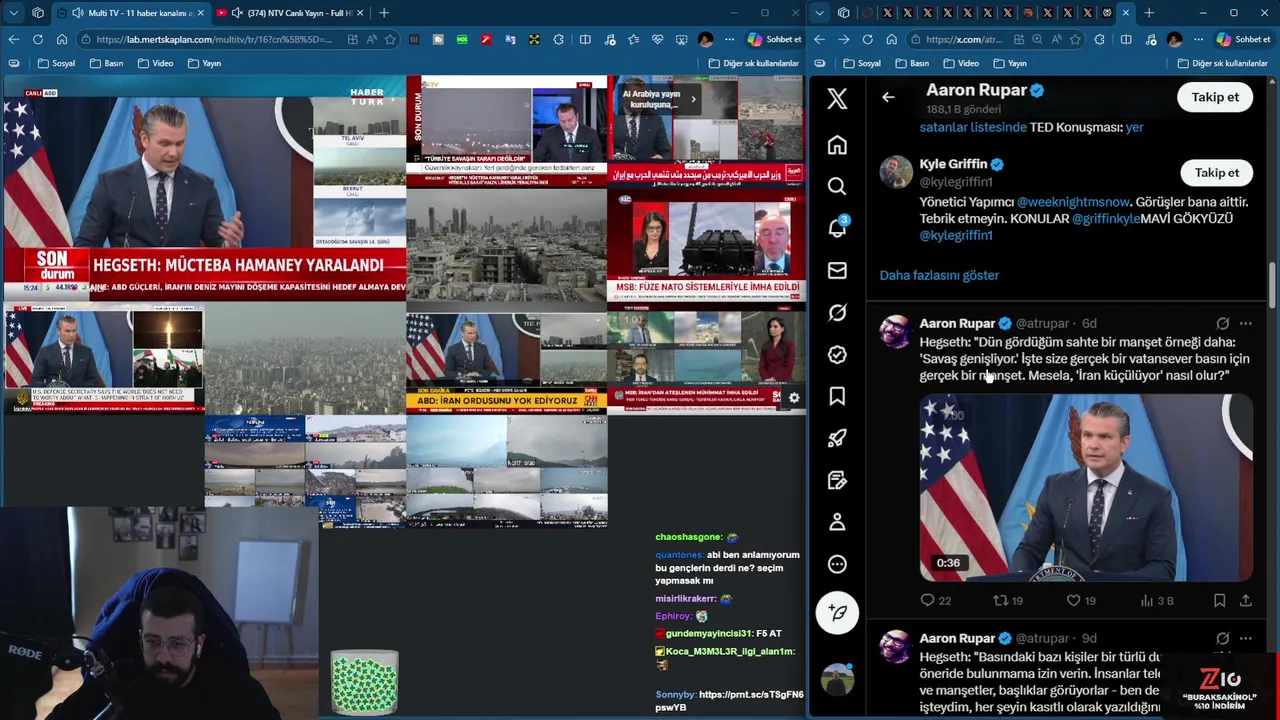Open Sohbet et Copilot in left browser
This screenshot has height=720, width=1280.
click(774, 39)
